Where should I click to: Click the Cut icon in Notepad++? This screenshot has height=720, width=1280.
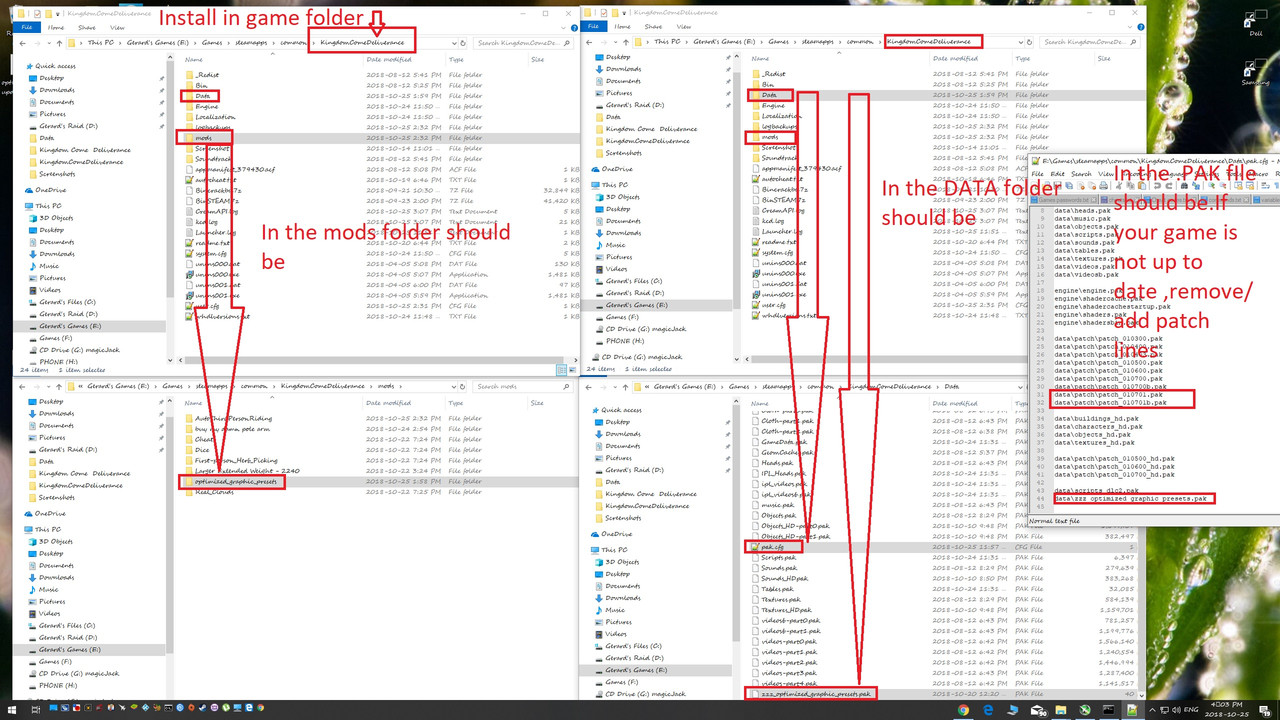[x=1118, y=185]
